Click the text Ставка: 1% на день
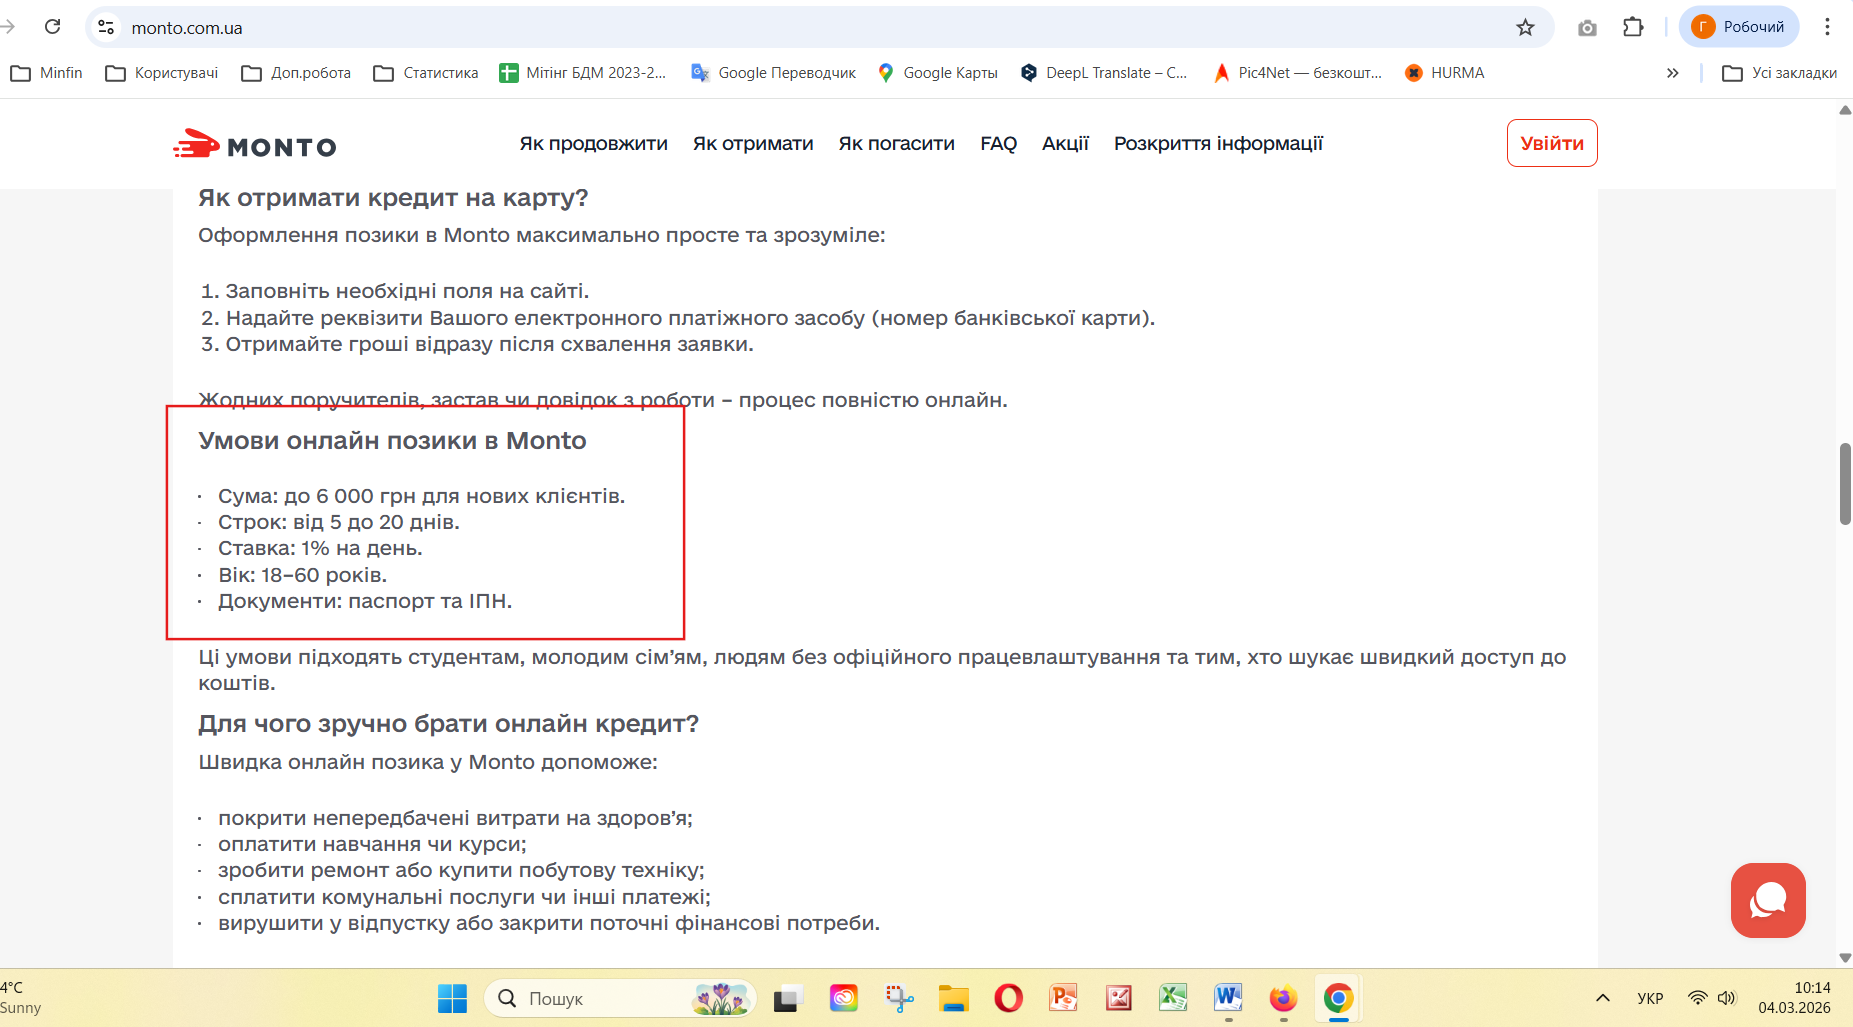1853x1027 pixels. tap(320, 549)
